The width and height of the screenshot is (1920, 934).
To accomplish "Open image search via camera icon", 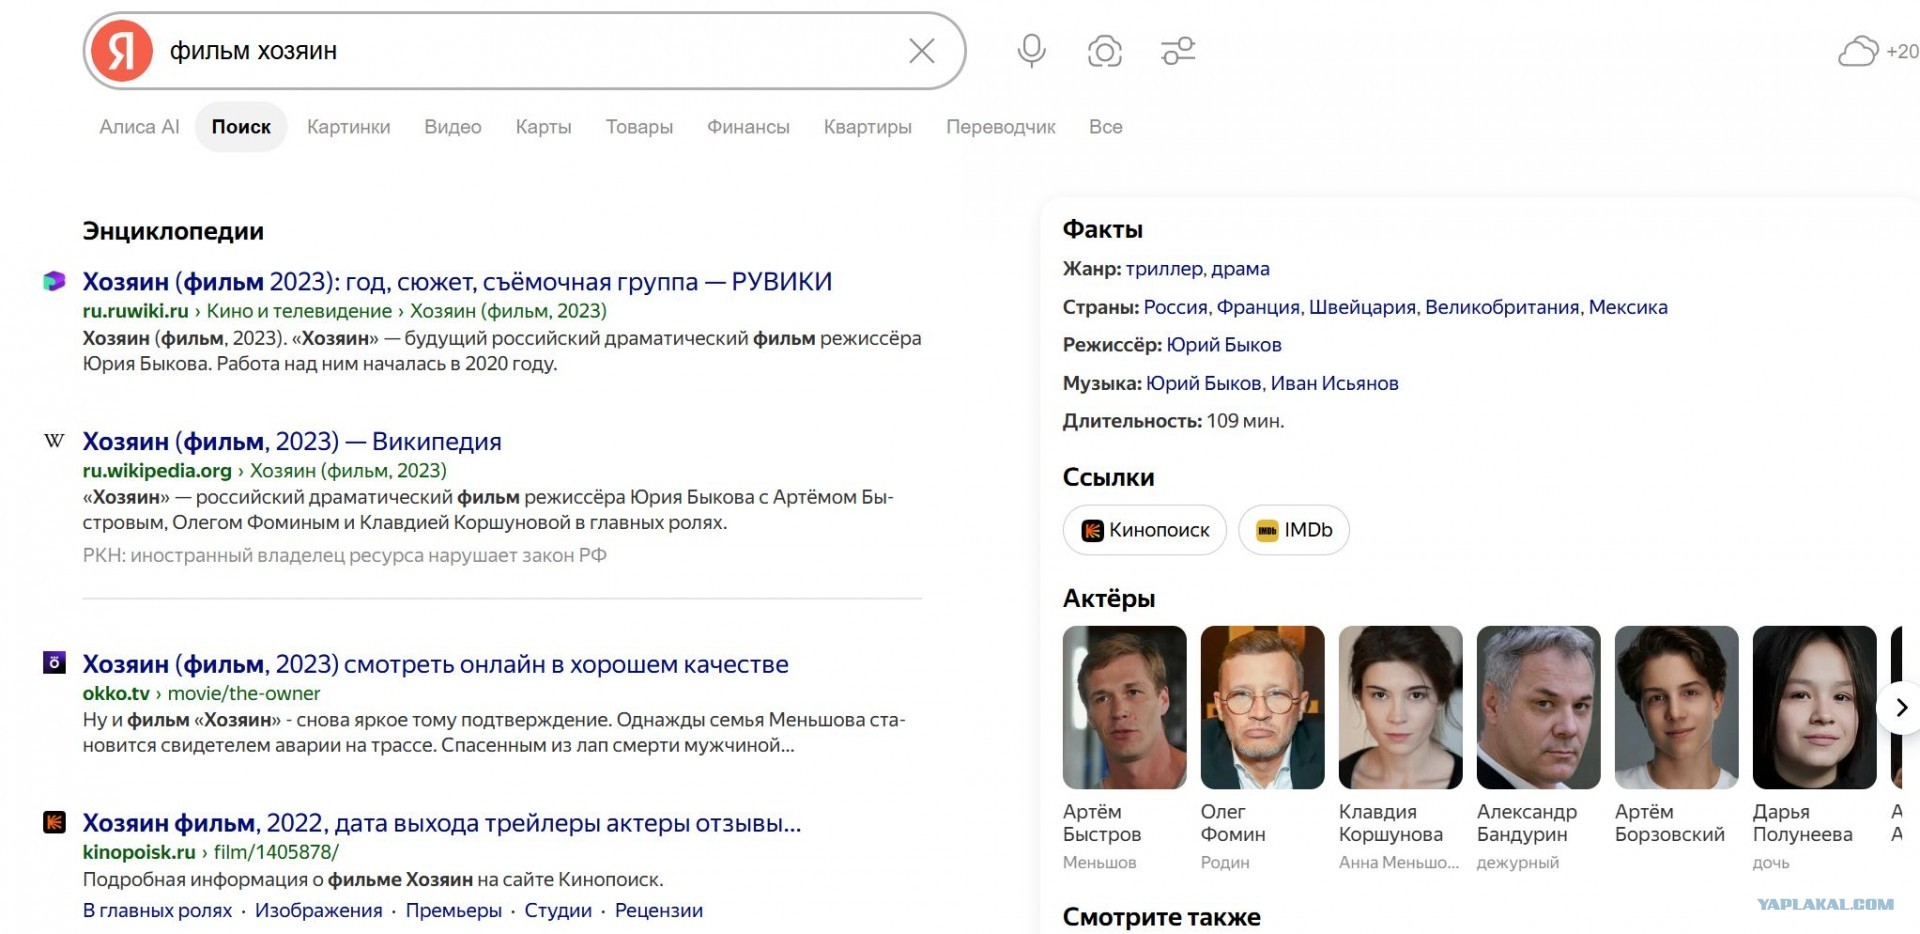I will (x=1104, y=51).
